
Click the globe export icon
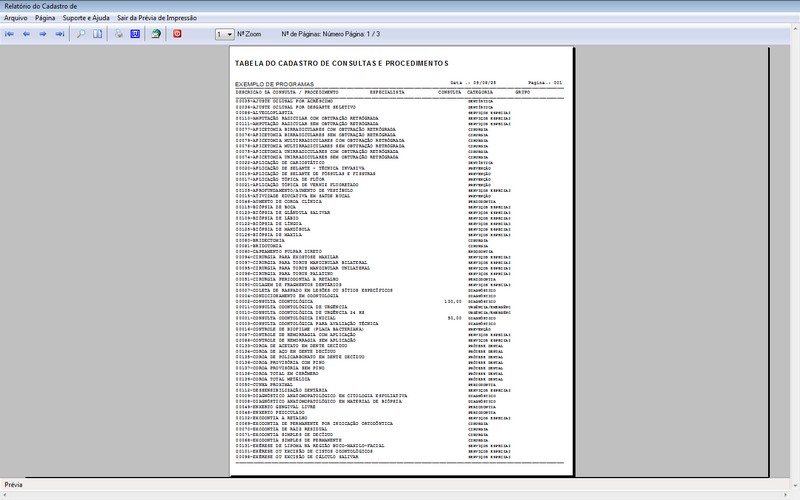[x=156, y=34]
